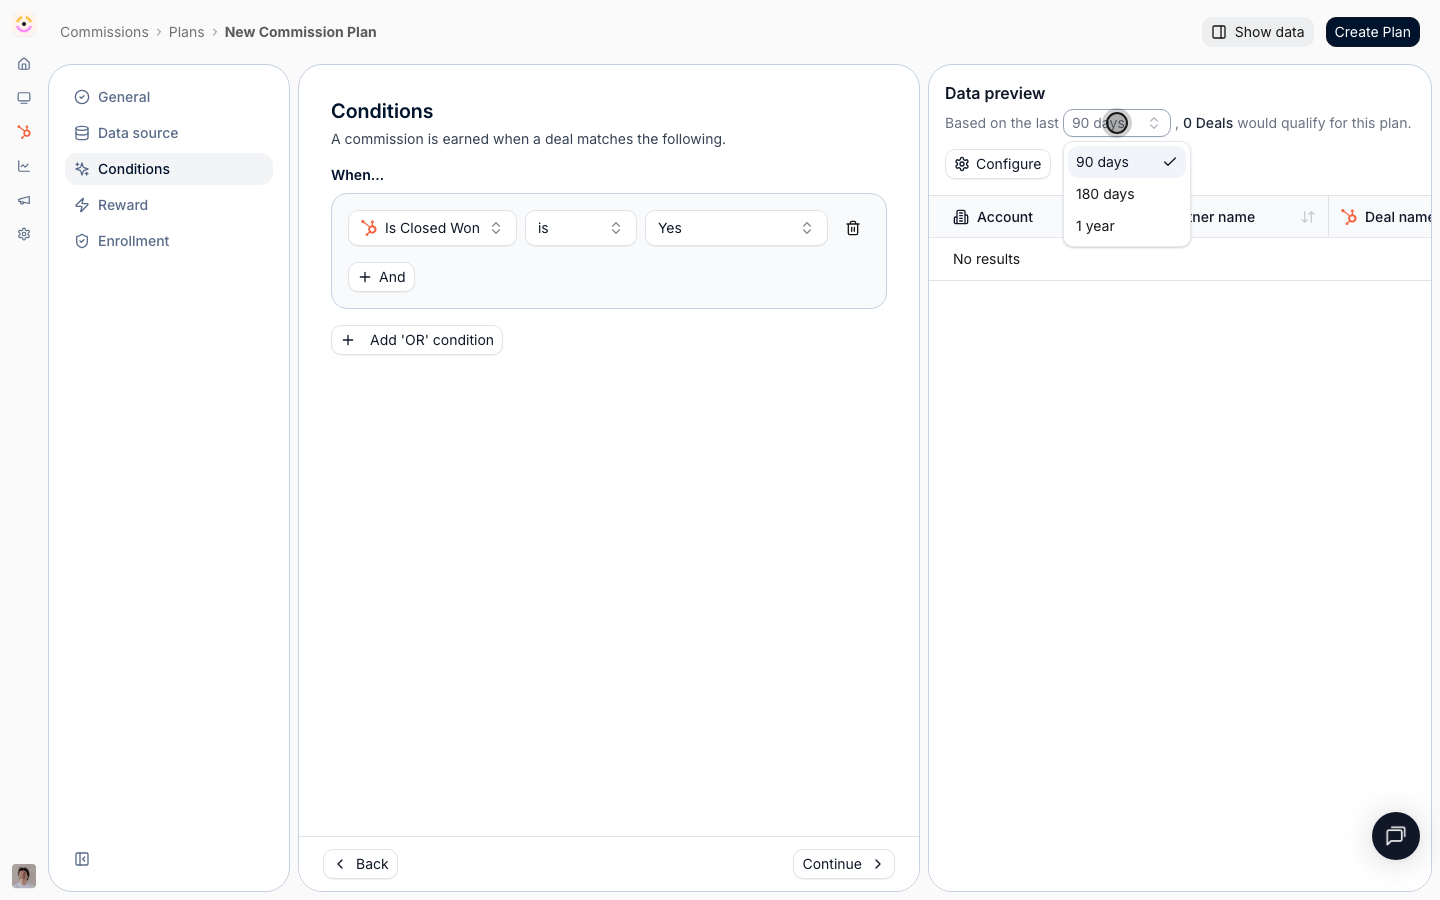This screenshot has height=900, width=1440.
Task: Open the app logo home icon
Action: click(x=24, y=25)
